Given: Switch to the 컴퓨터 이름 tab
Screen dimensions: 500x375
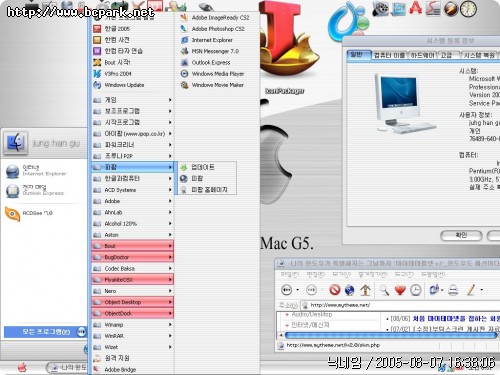Looking at the screenshot, I should (x=389, y=55).
